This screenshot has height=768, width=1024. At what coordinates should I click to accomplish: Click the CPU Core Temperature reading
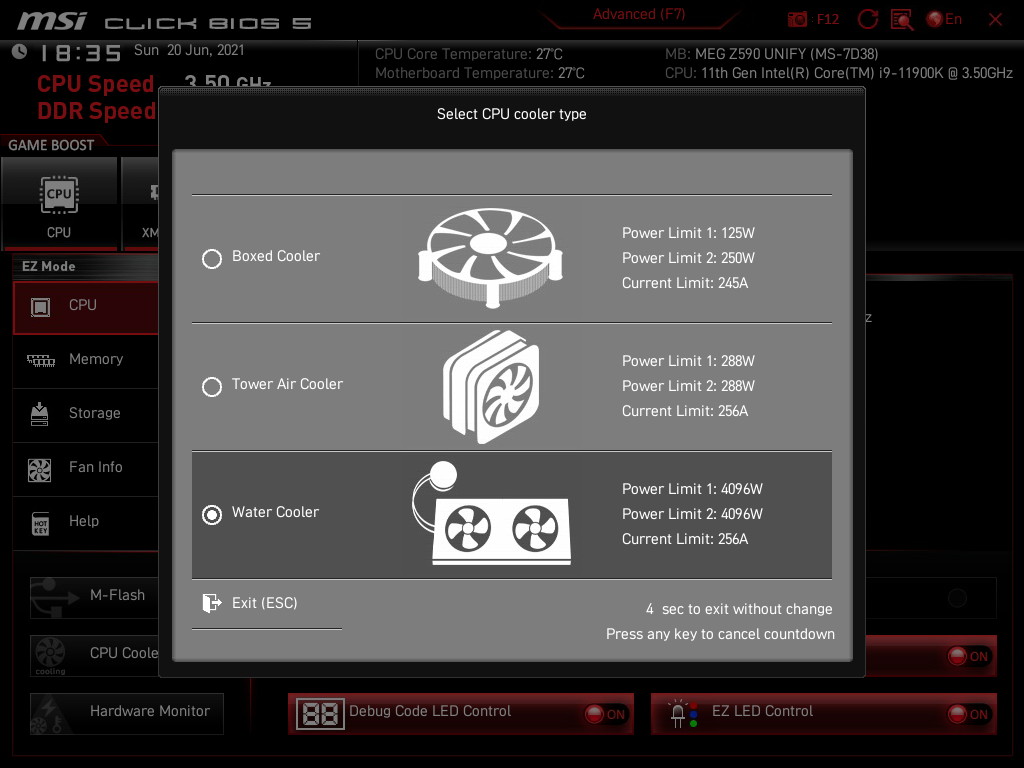[x=468, y=54]
